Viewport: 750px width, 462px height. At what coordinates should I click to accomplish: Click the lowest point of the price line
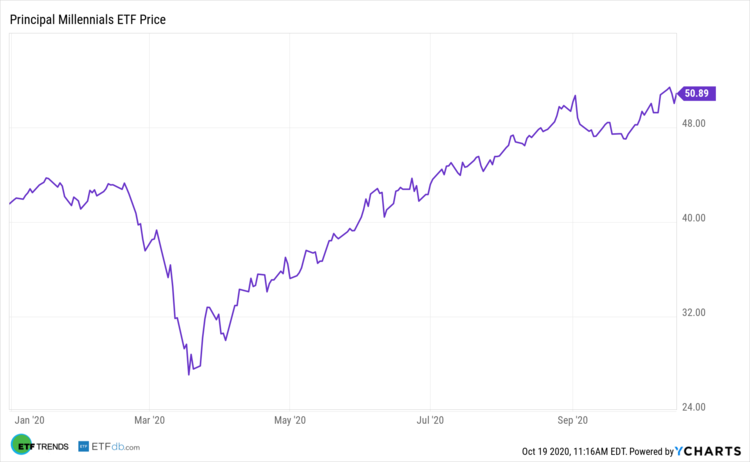pos(189,374)
